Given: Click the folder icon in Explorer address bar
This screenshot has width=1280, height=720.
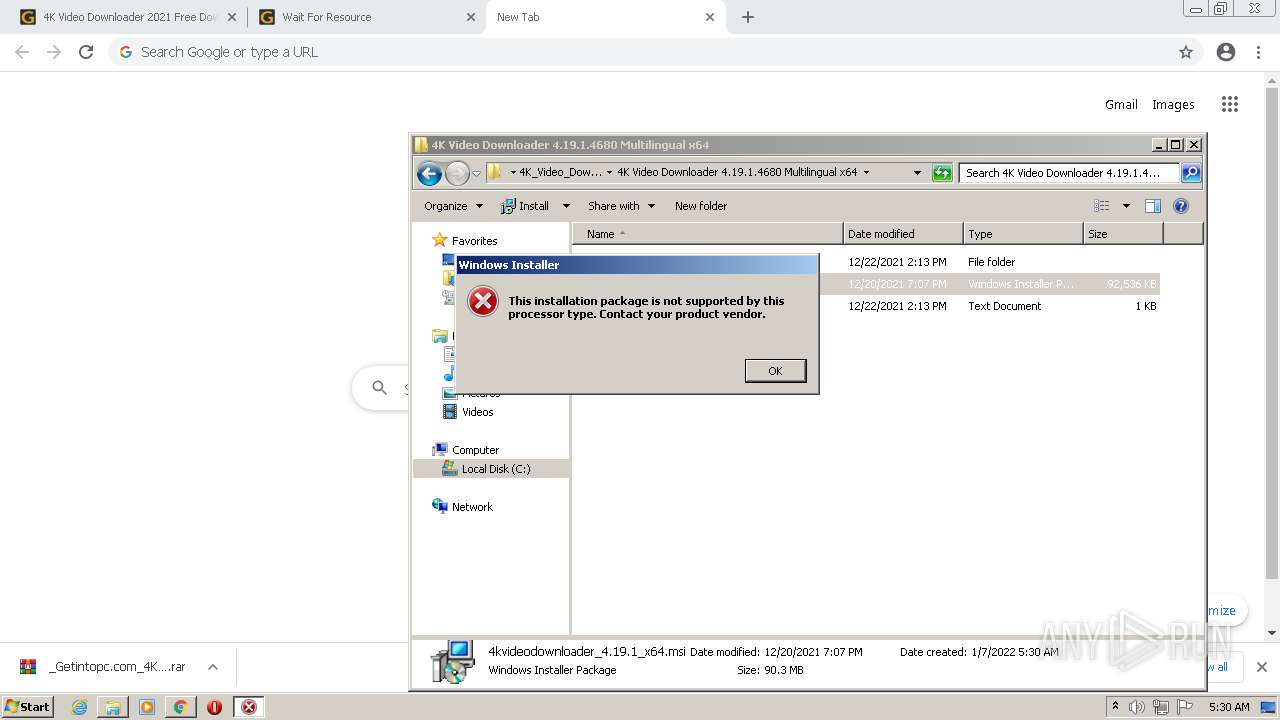Looking at the screenshot, I should (x=494, y=172).
